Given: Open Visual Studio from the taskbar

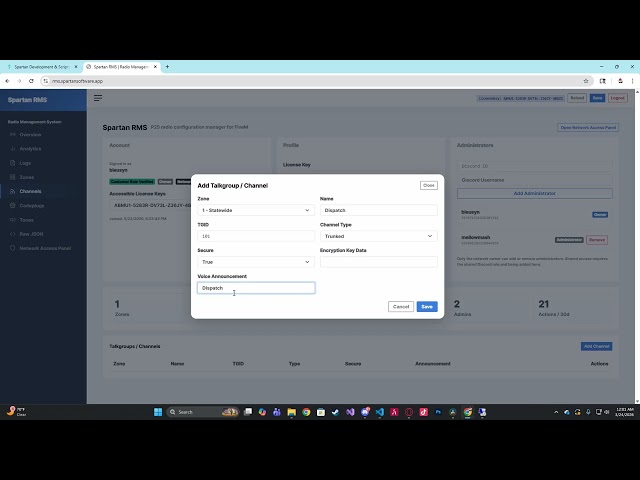Looking at the screenshot, I should pos(350,412).
